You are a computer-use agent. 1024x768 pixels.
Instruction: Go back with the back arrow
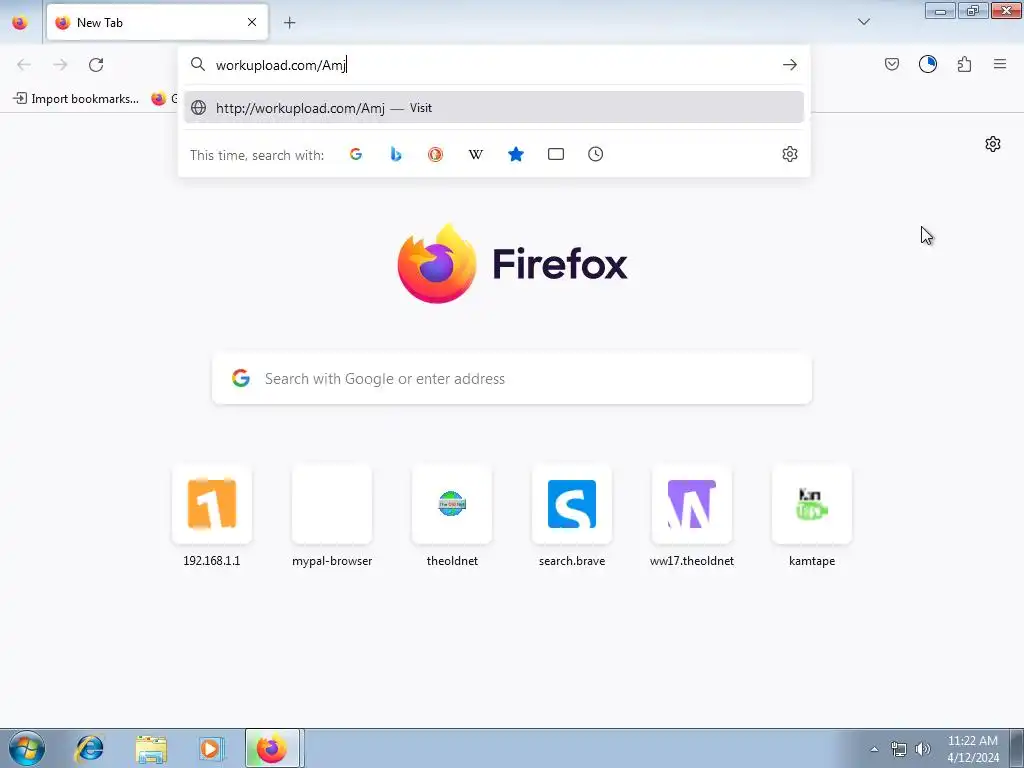tap(24, 64)
